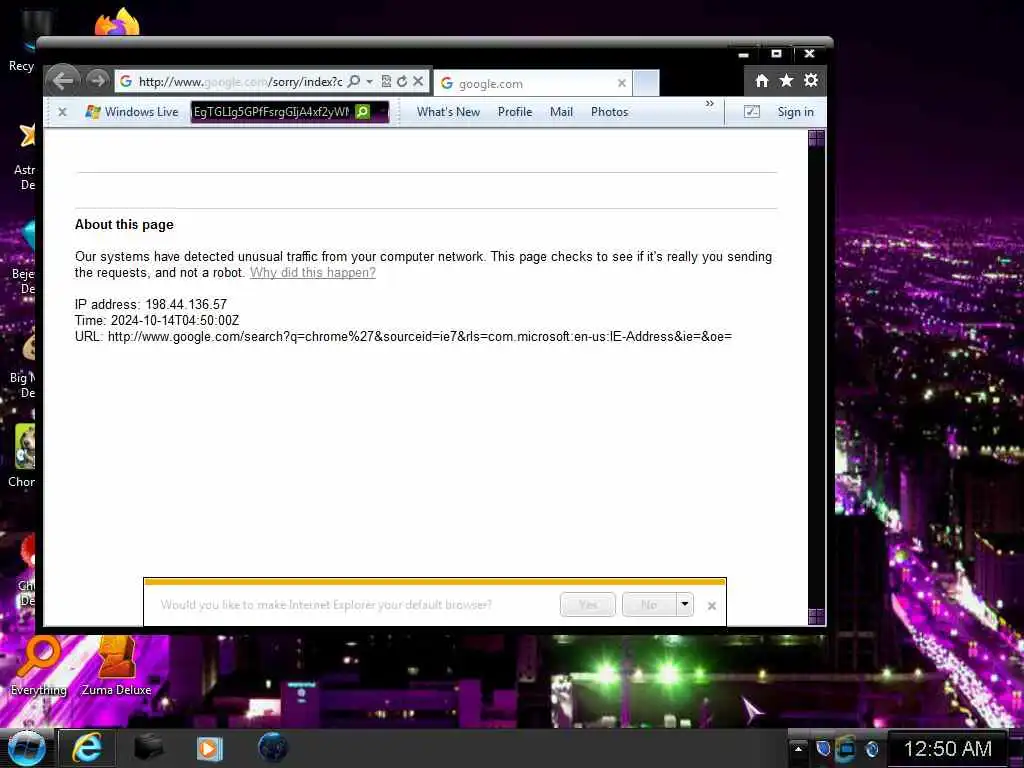Click the google.com/search URL text line
1024x768 pixels.
pyautogui.click(x=403, y=337)
